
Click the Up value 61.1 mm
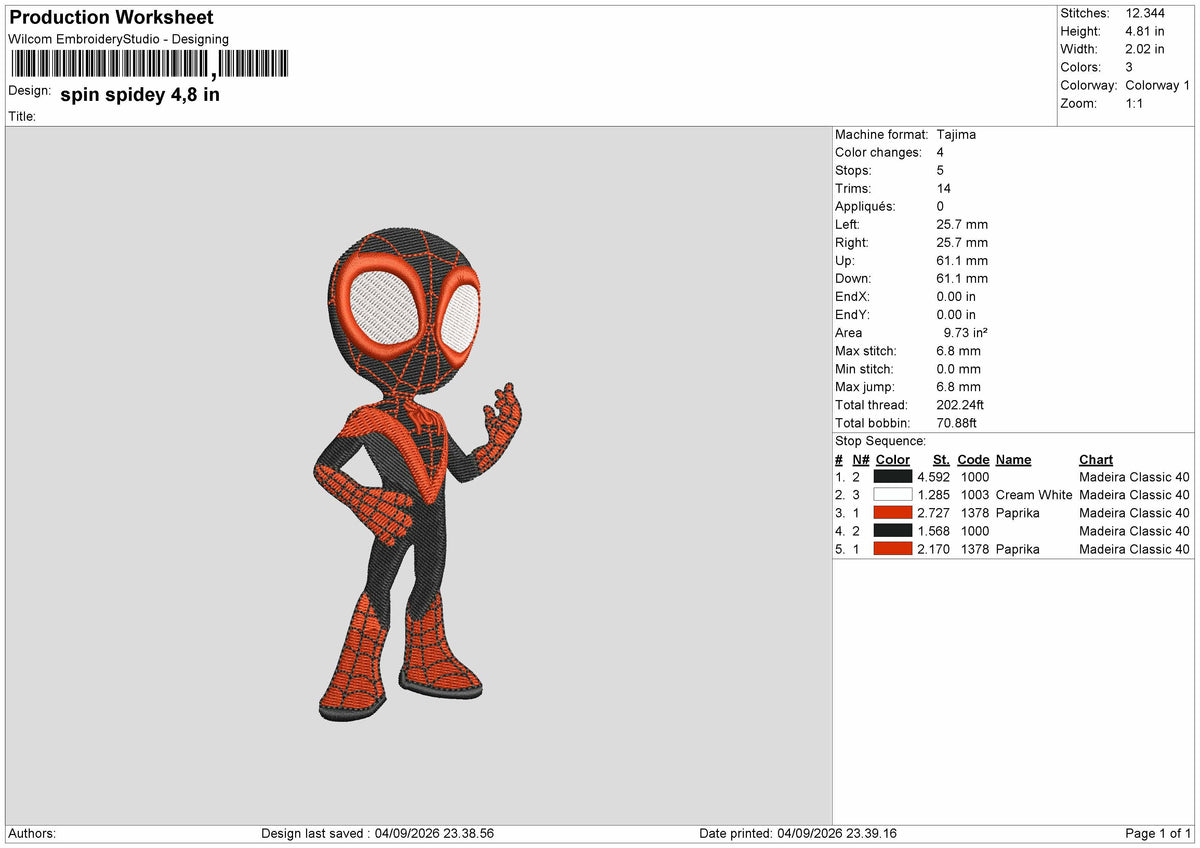pos(962,261)
